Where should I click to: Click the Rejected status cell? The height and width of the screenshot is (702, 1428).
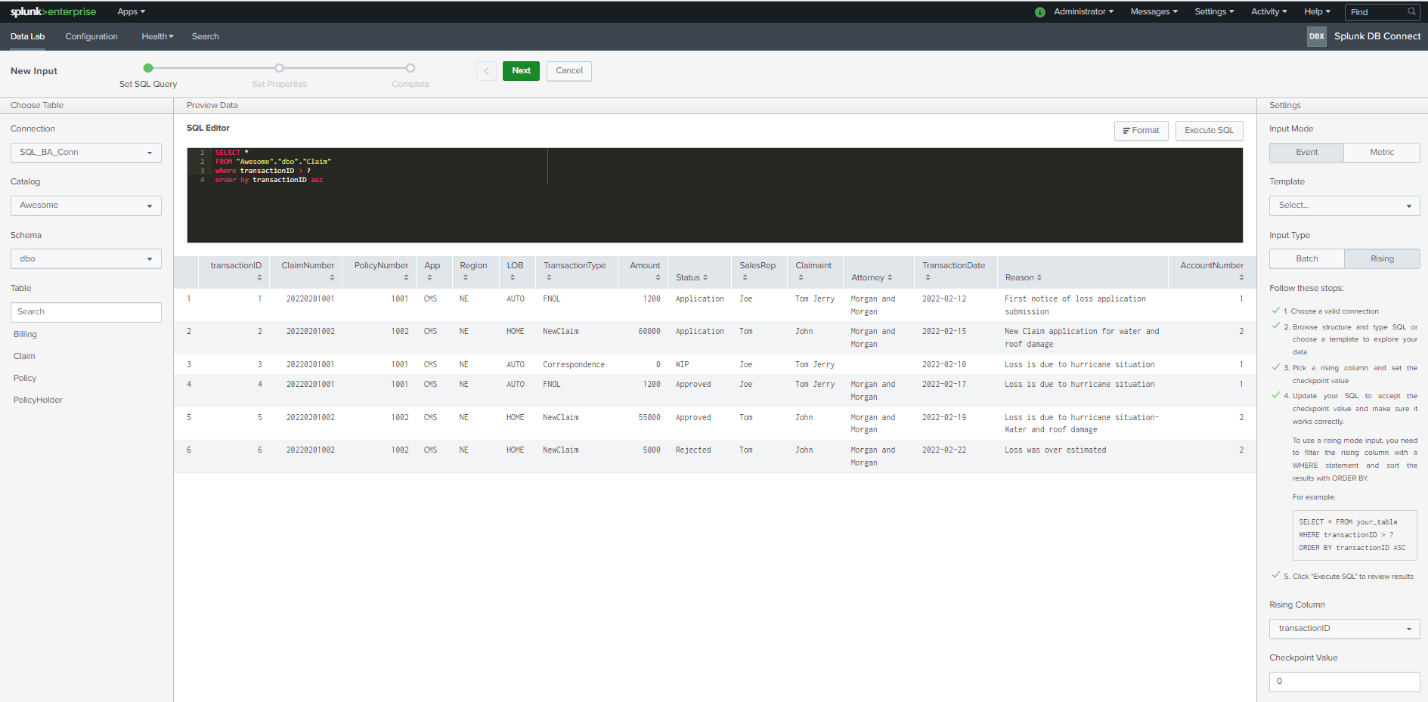click(x=693, y=450)
